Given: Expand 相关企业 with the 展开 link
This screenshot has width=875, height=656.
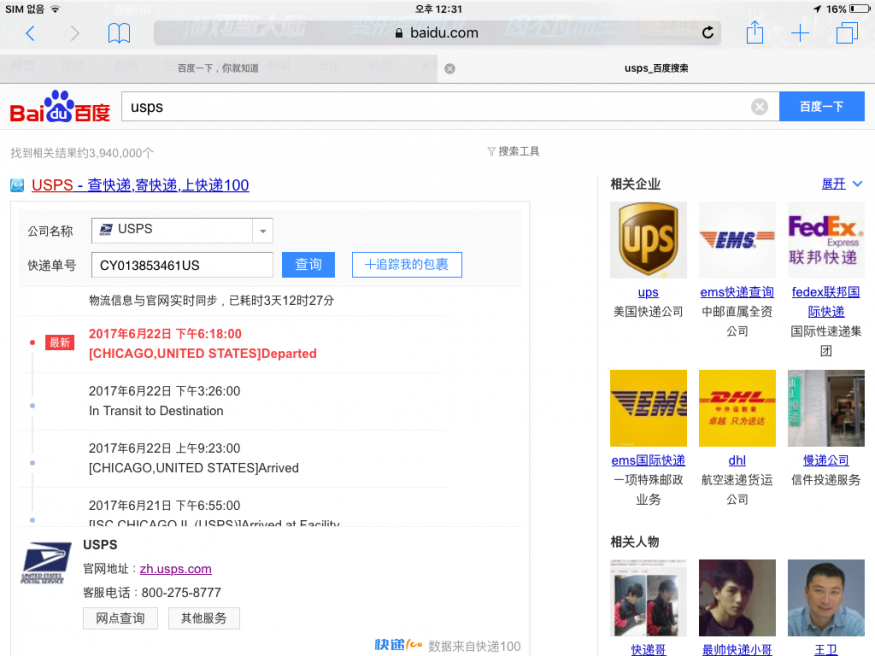Looking at the screenshot, I should 833,184.
